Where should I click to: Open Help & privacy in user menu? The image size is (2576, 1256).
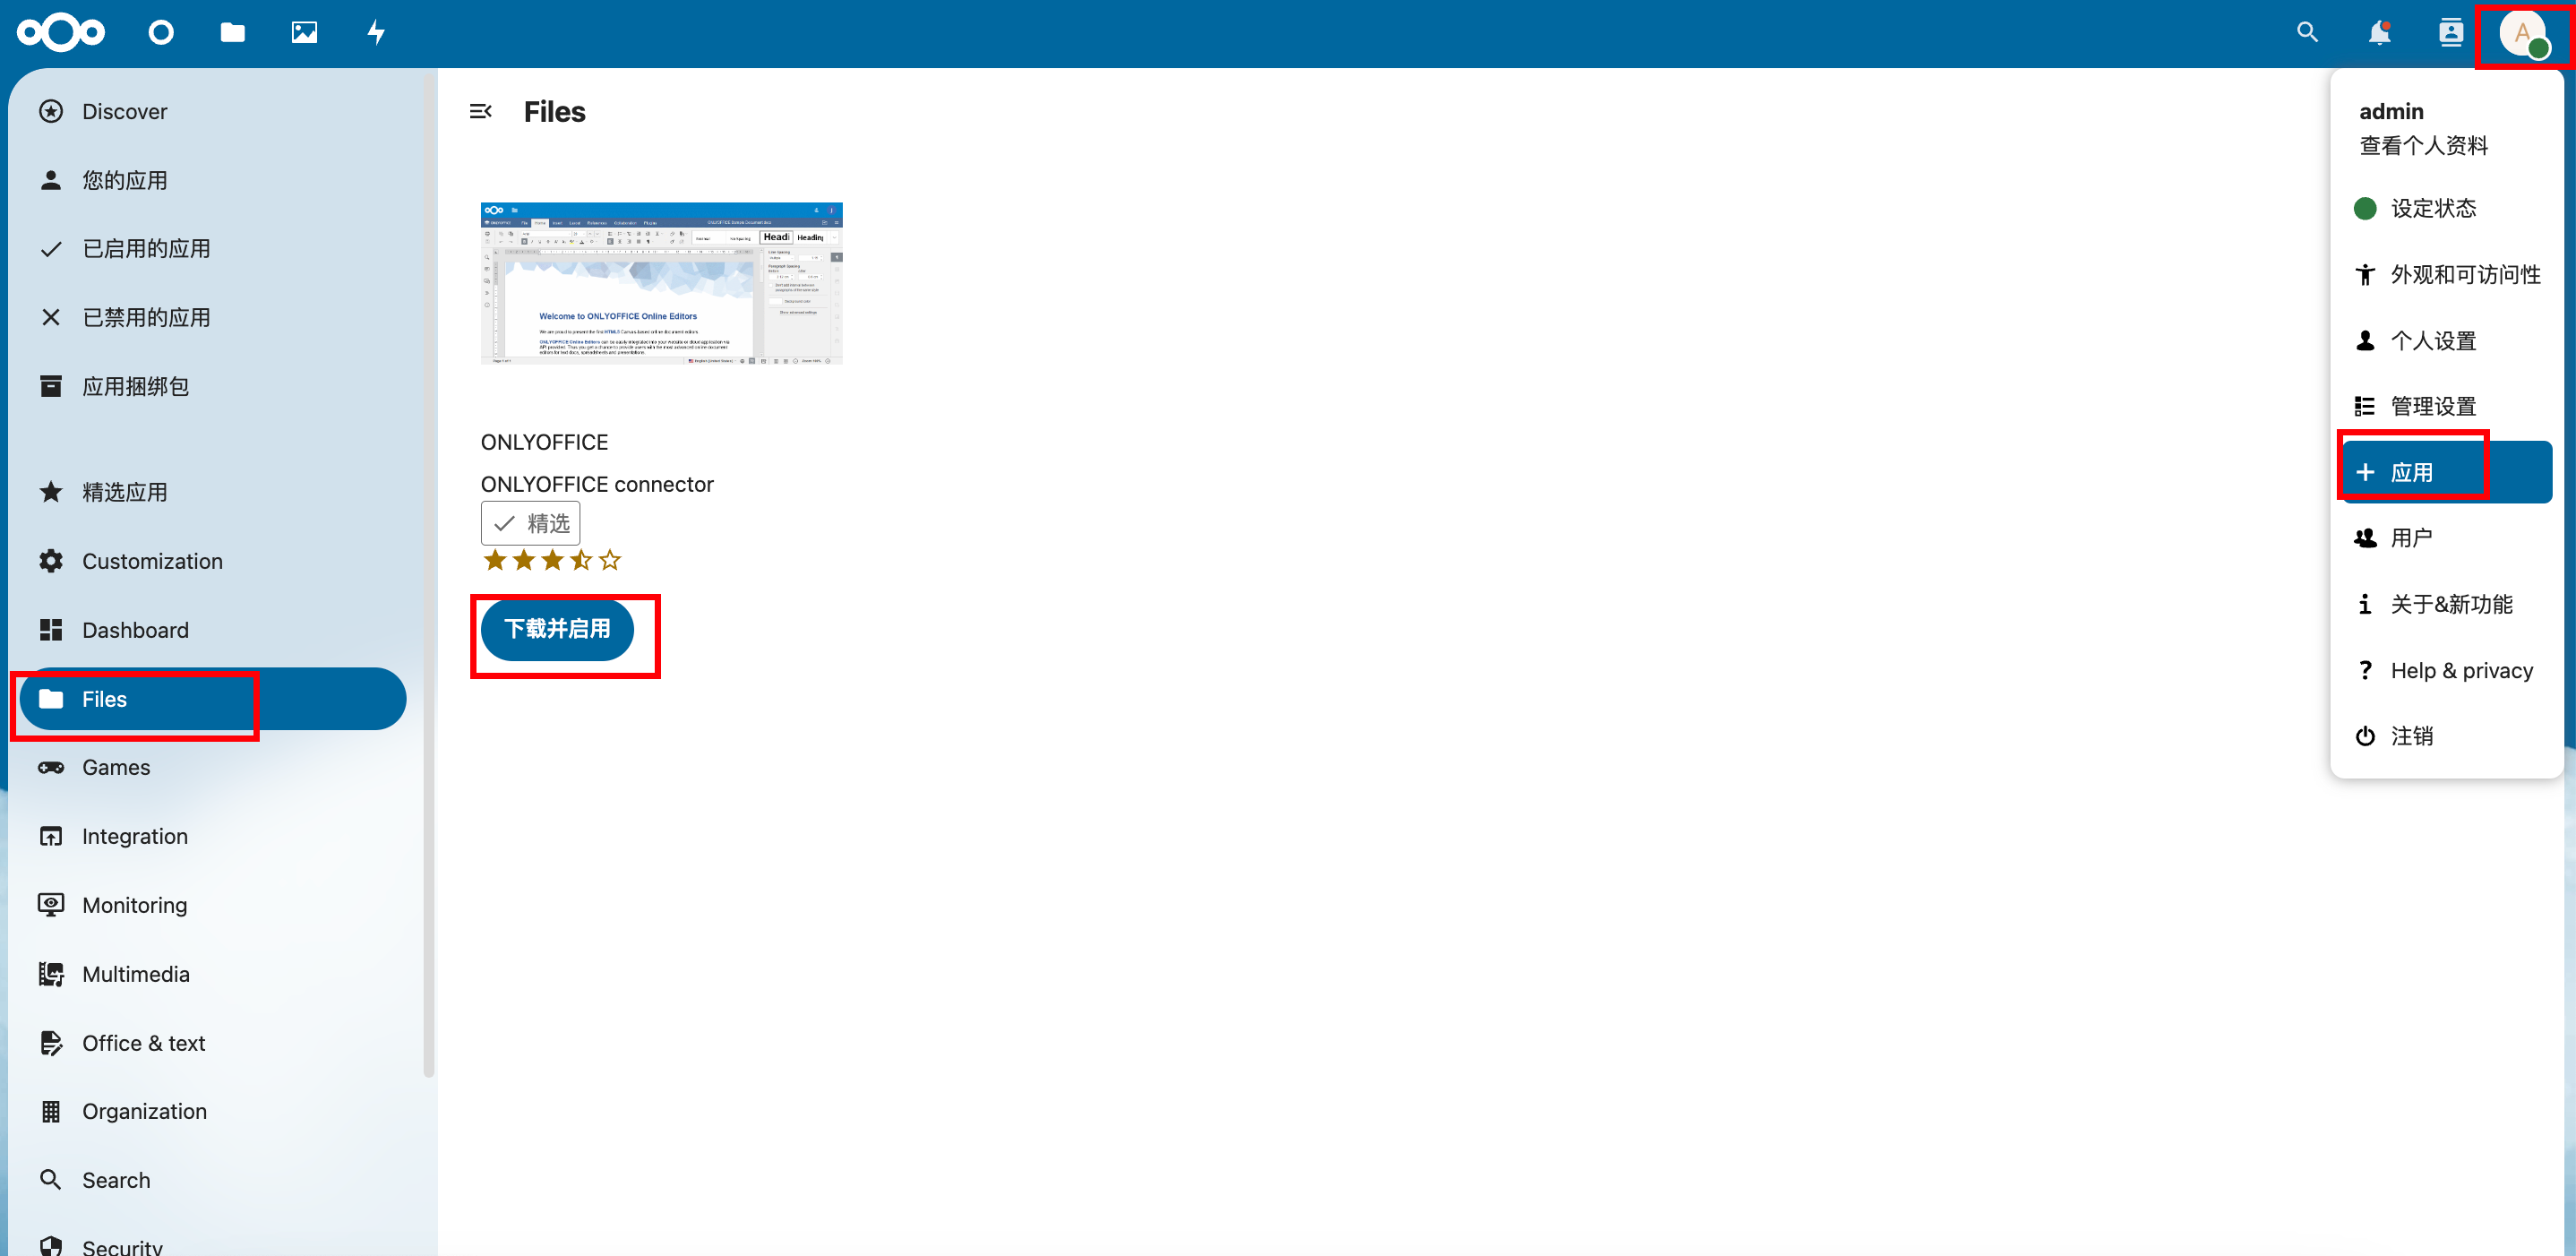[x=2447, y=670]
